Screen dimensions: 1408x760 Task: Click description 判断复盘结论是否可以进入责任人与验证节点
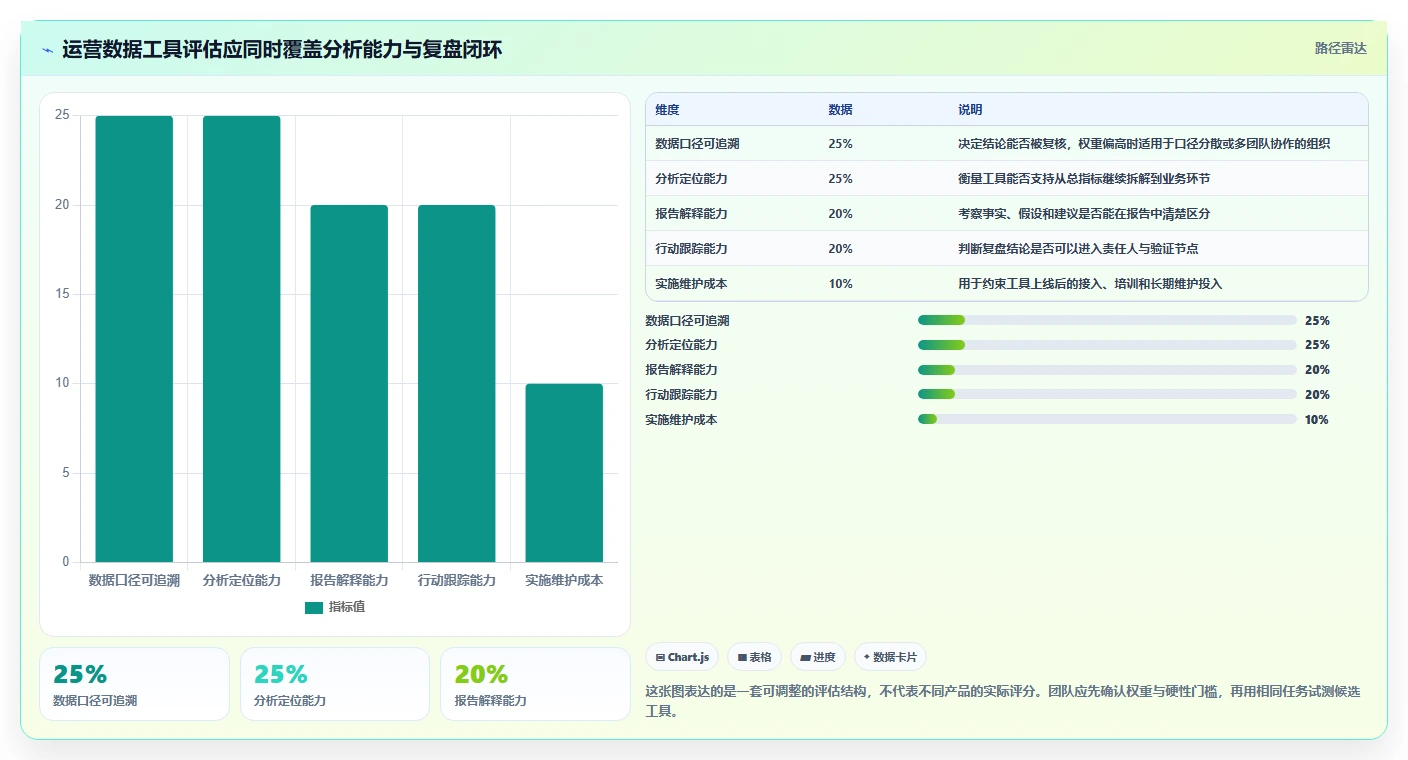(x=1078, y=249)
